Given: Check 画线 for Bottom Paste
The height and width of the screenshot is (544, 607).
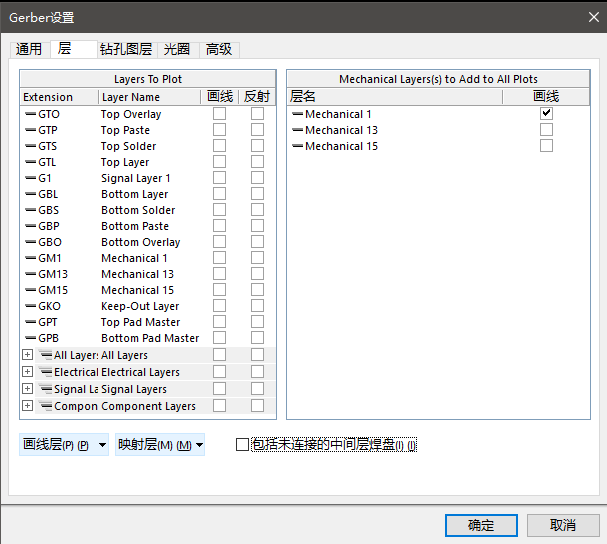Looking at the screenshot, I should click(219, 226).
